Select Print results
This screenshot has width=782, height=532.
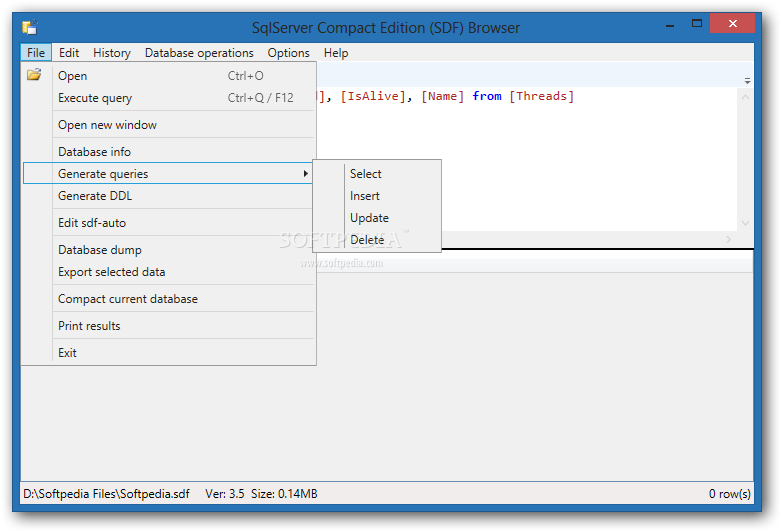click(x=169, y=326)
